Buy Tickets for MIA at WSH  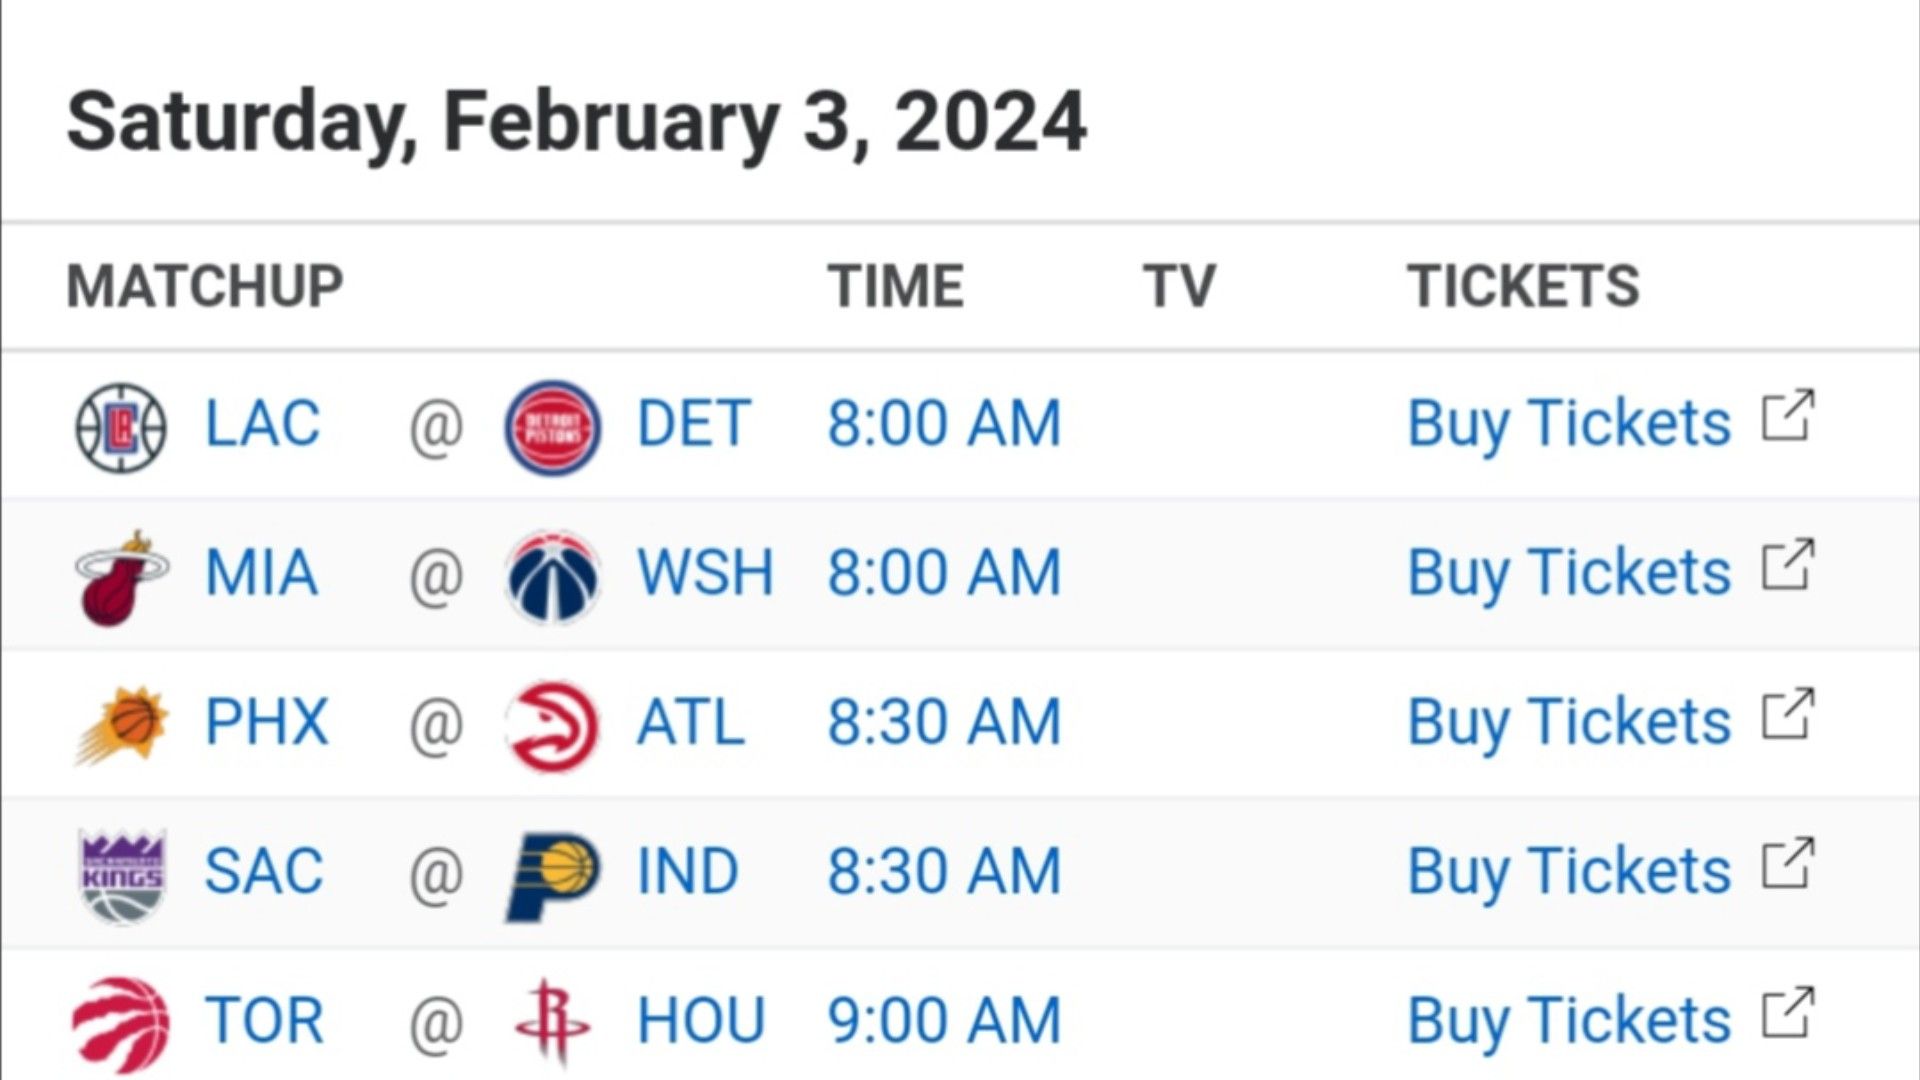pos(1569,574)
